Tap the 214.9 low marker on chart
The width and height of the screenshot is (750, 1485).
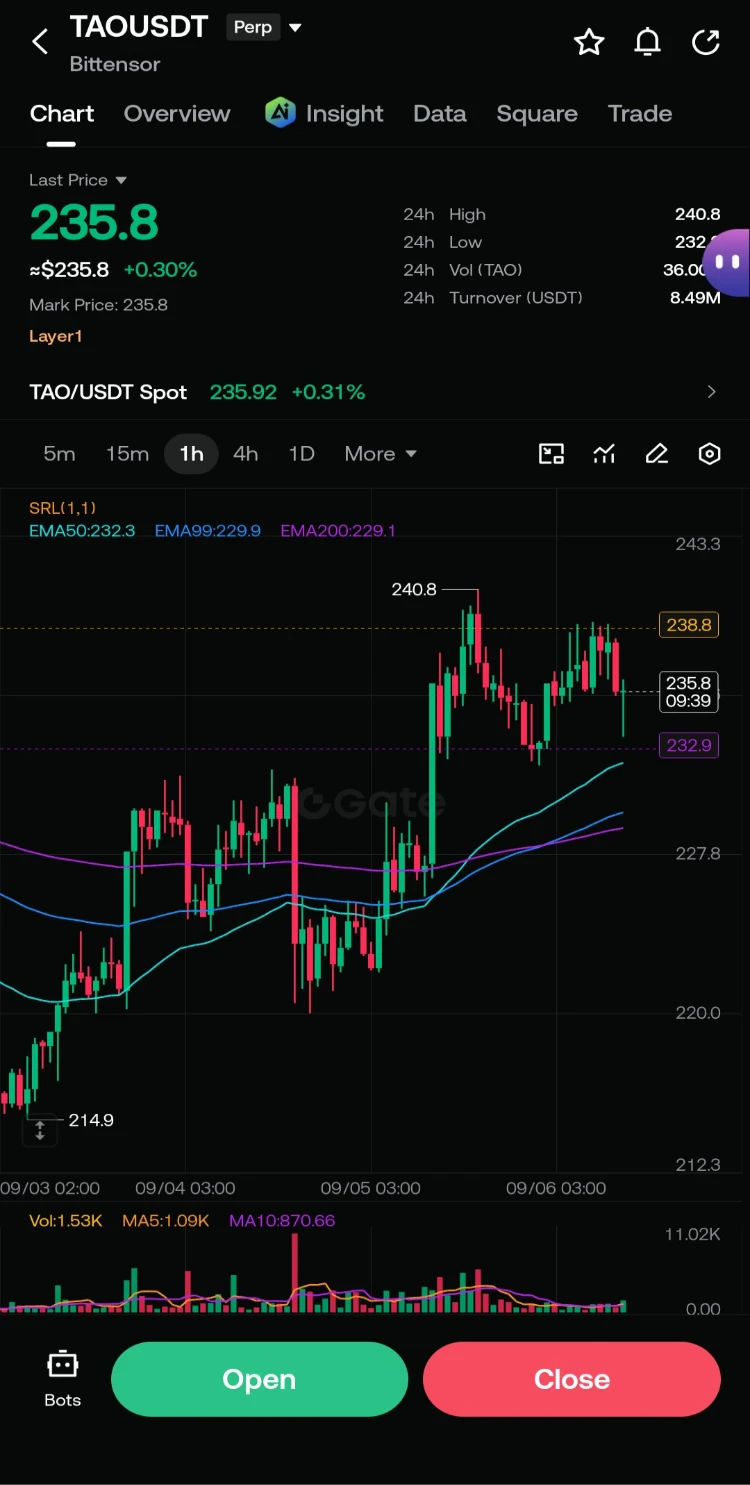(91, 1120)
